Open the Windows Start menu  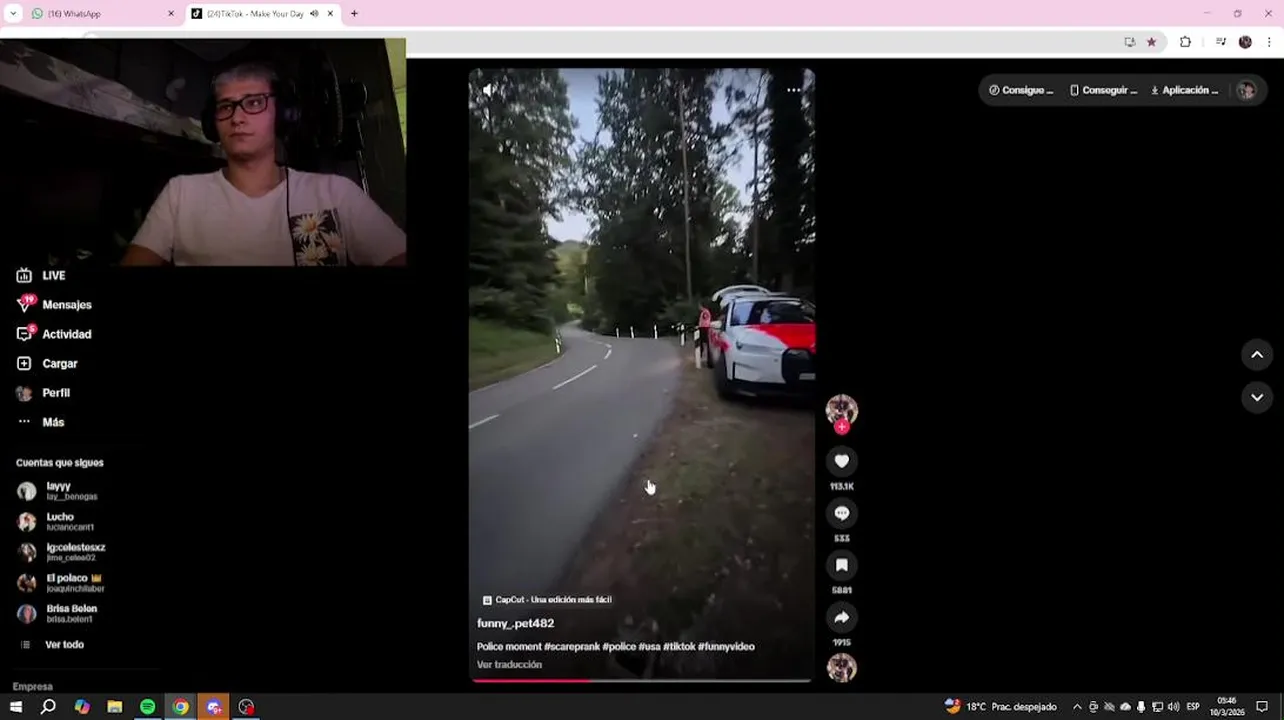click(x=16, y=707)
